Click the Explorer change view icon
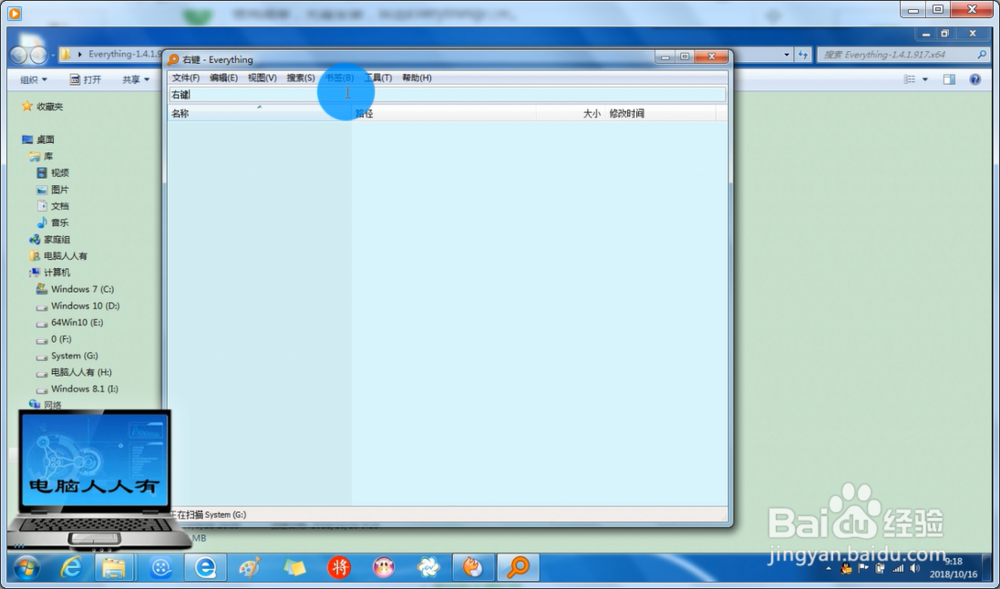This screenshot has width=1000, height=589. click(909, 80)
